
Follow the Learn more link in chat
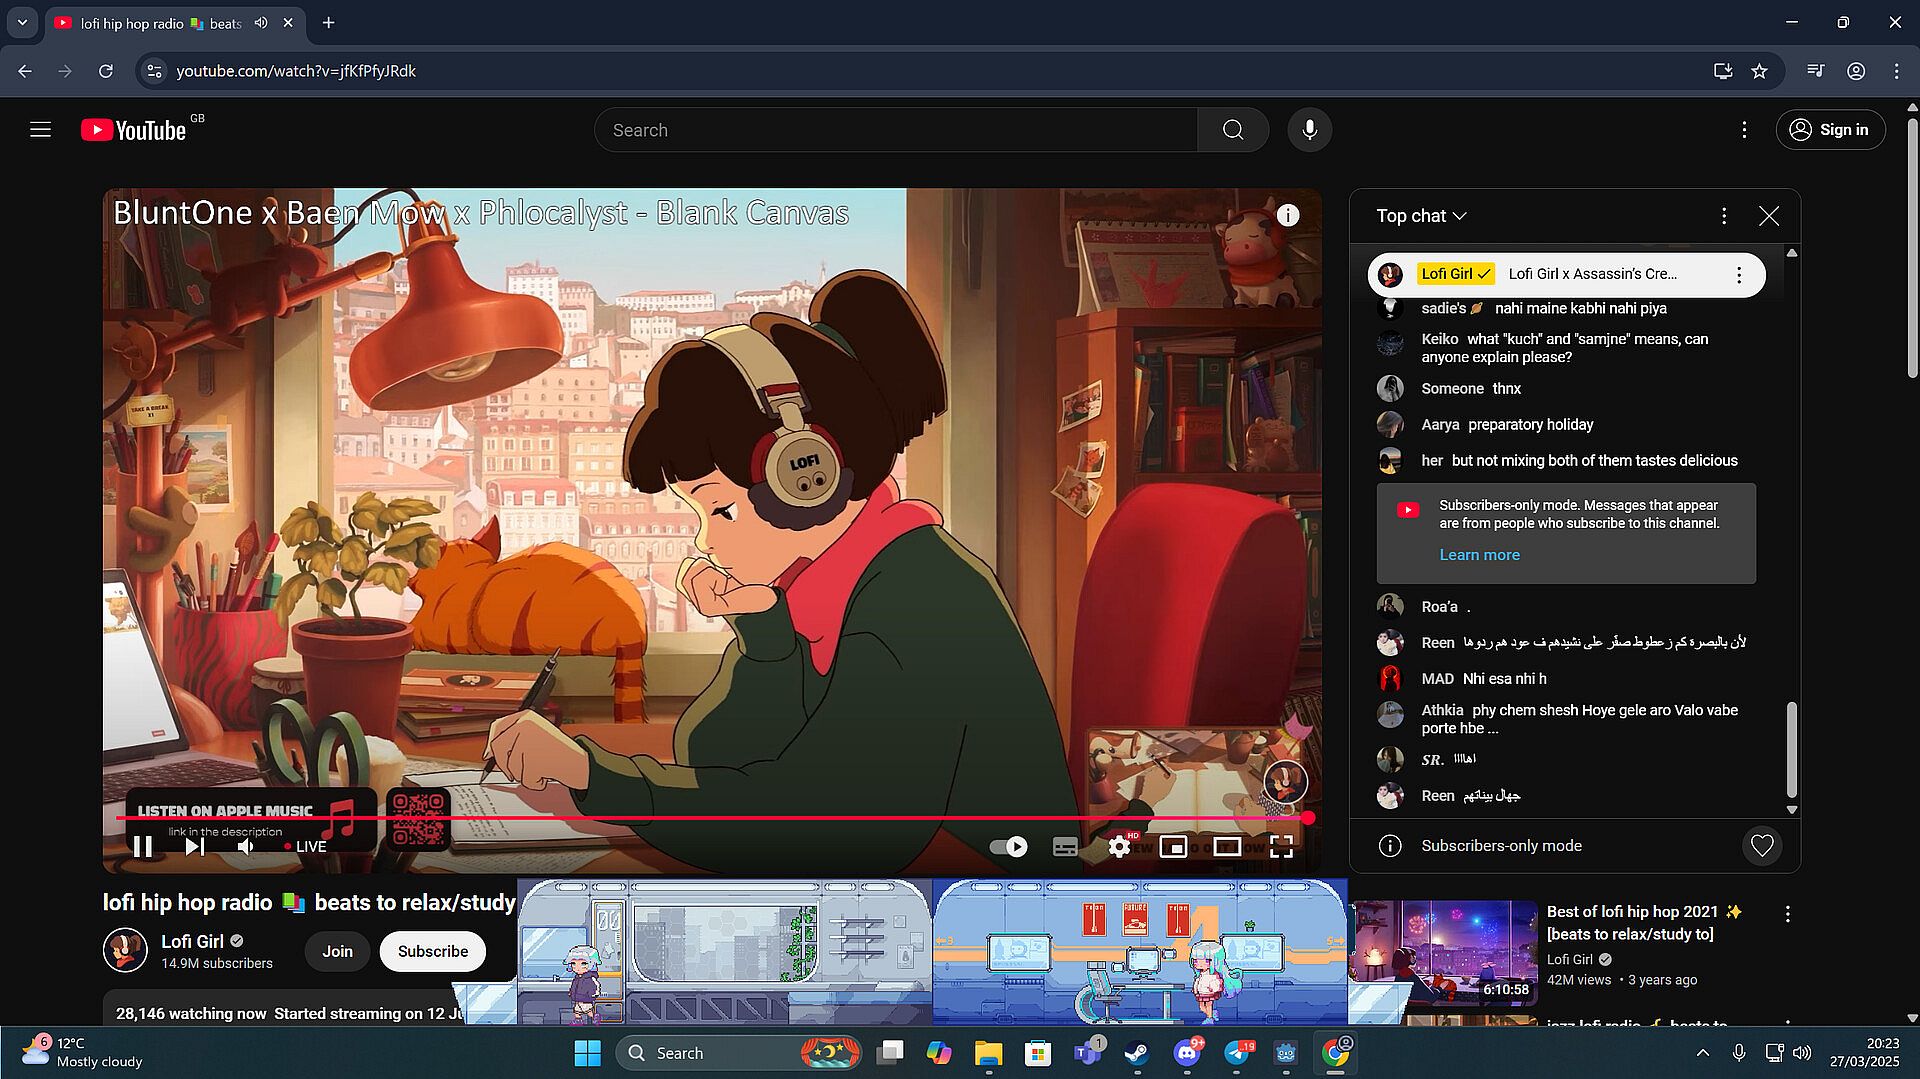[1479, 555]
